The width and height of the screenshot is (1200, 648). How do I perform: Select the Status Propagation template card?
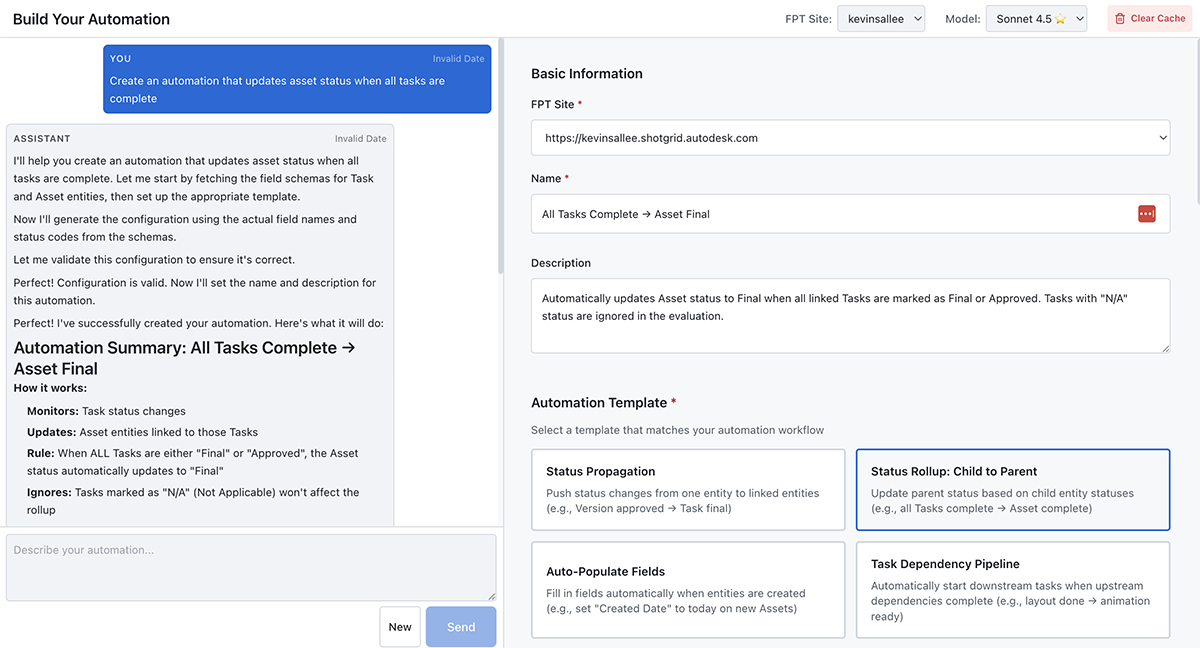(x=688, y=487)
